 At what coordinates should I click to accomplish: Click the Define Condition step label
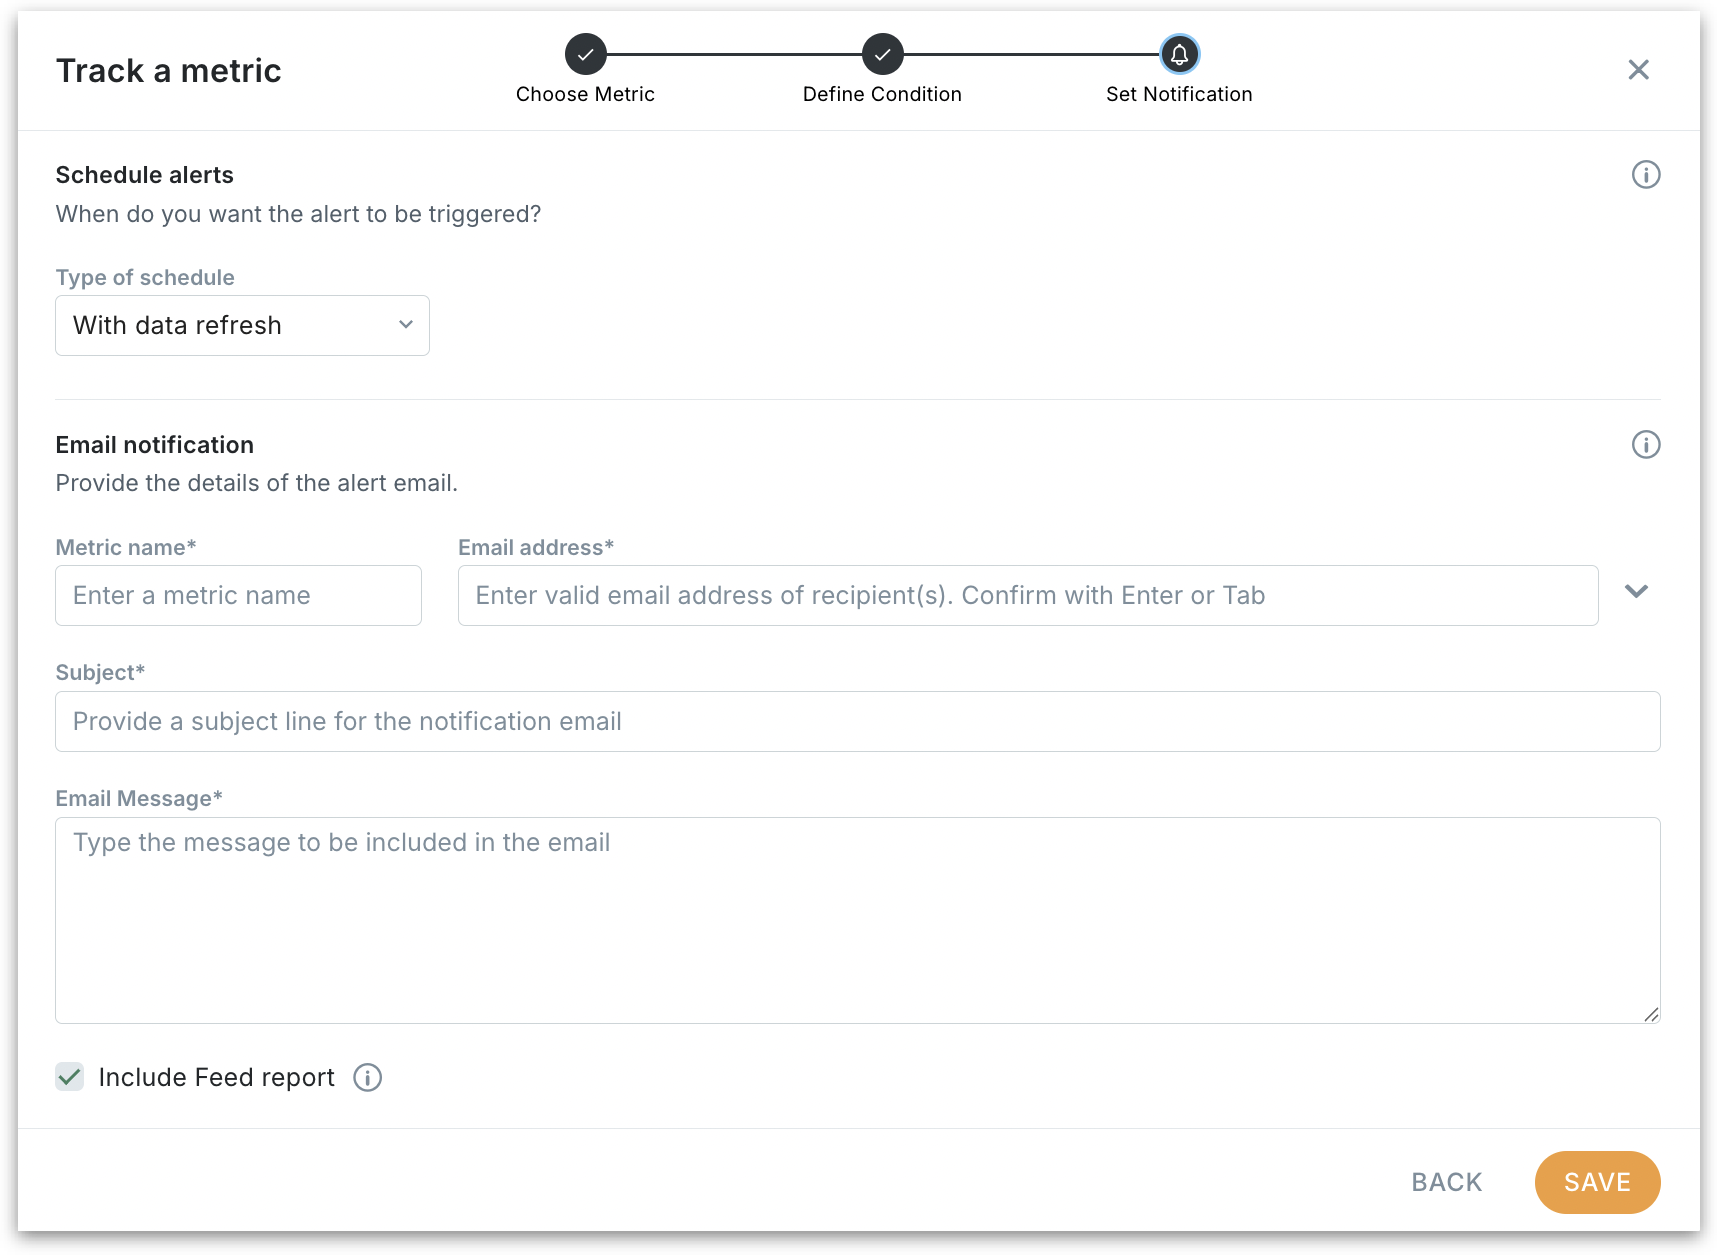pos(882,94)
